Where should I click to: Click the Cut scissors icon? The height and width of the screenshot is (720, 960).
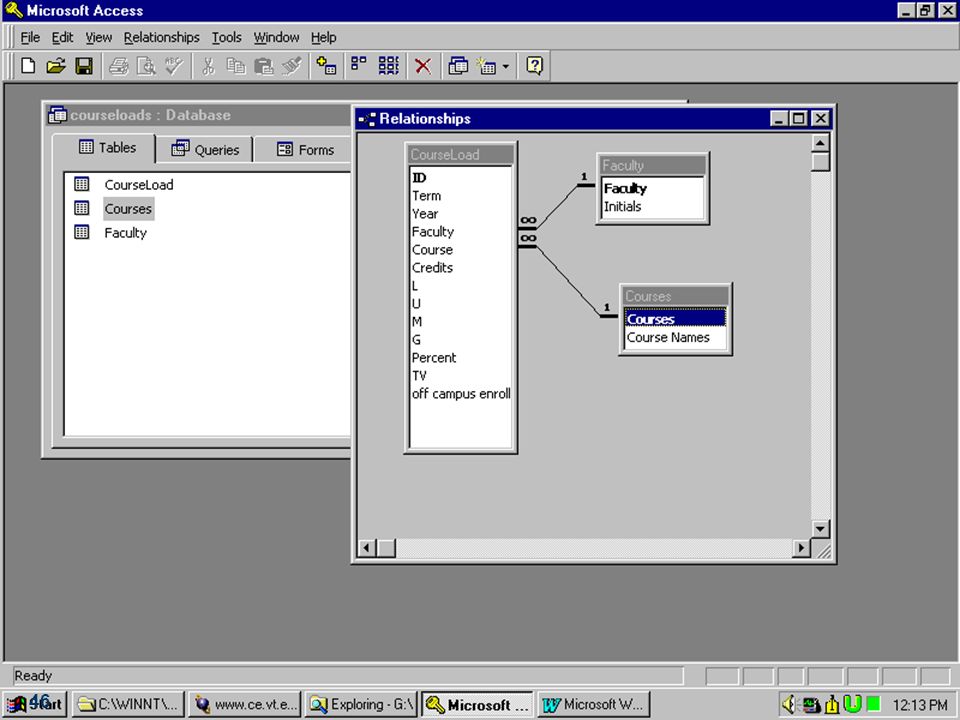[x=208, y=66]
